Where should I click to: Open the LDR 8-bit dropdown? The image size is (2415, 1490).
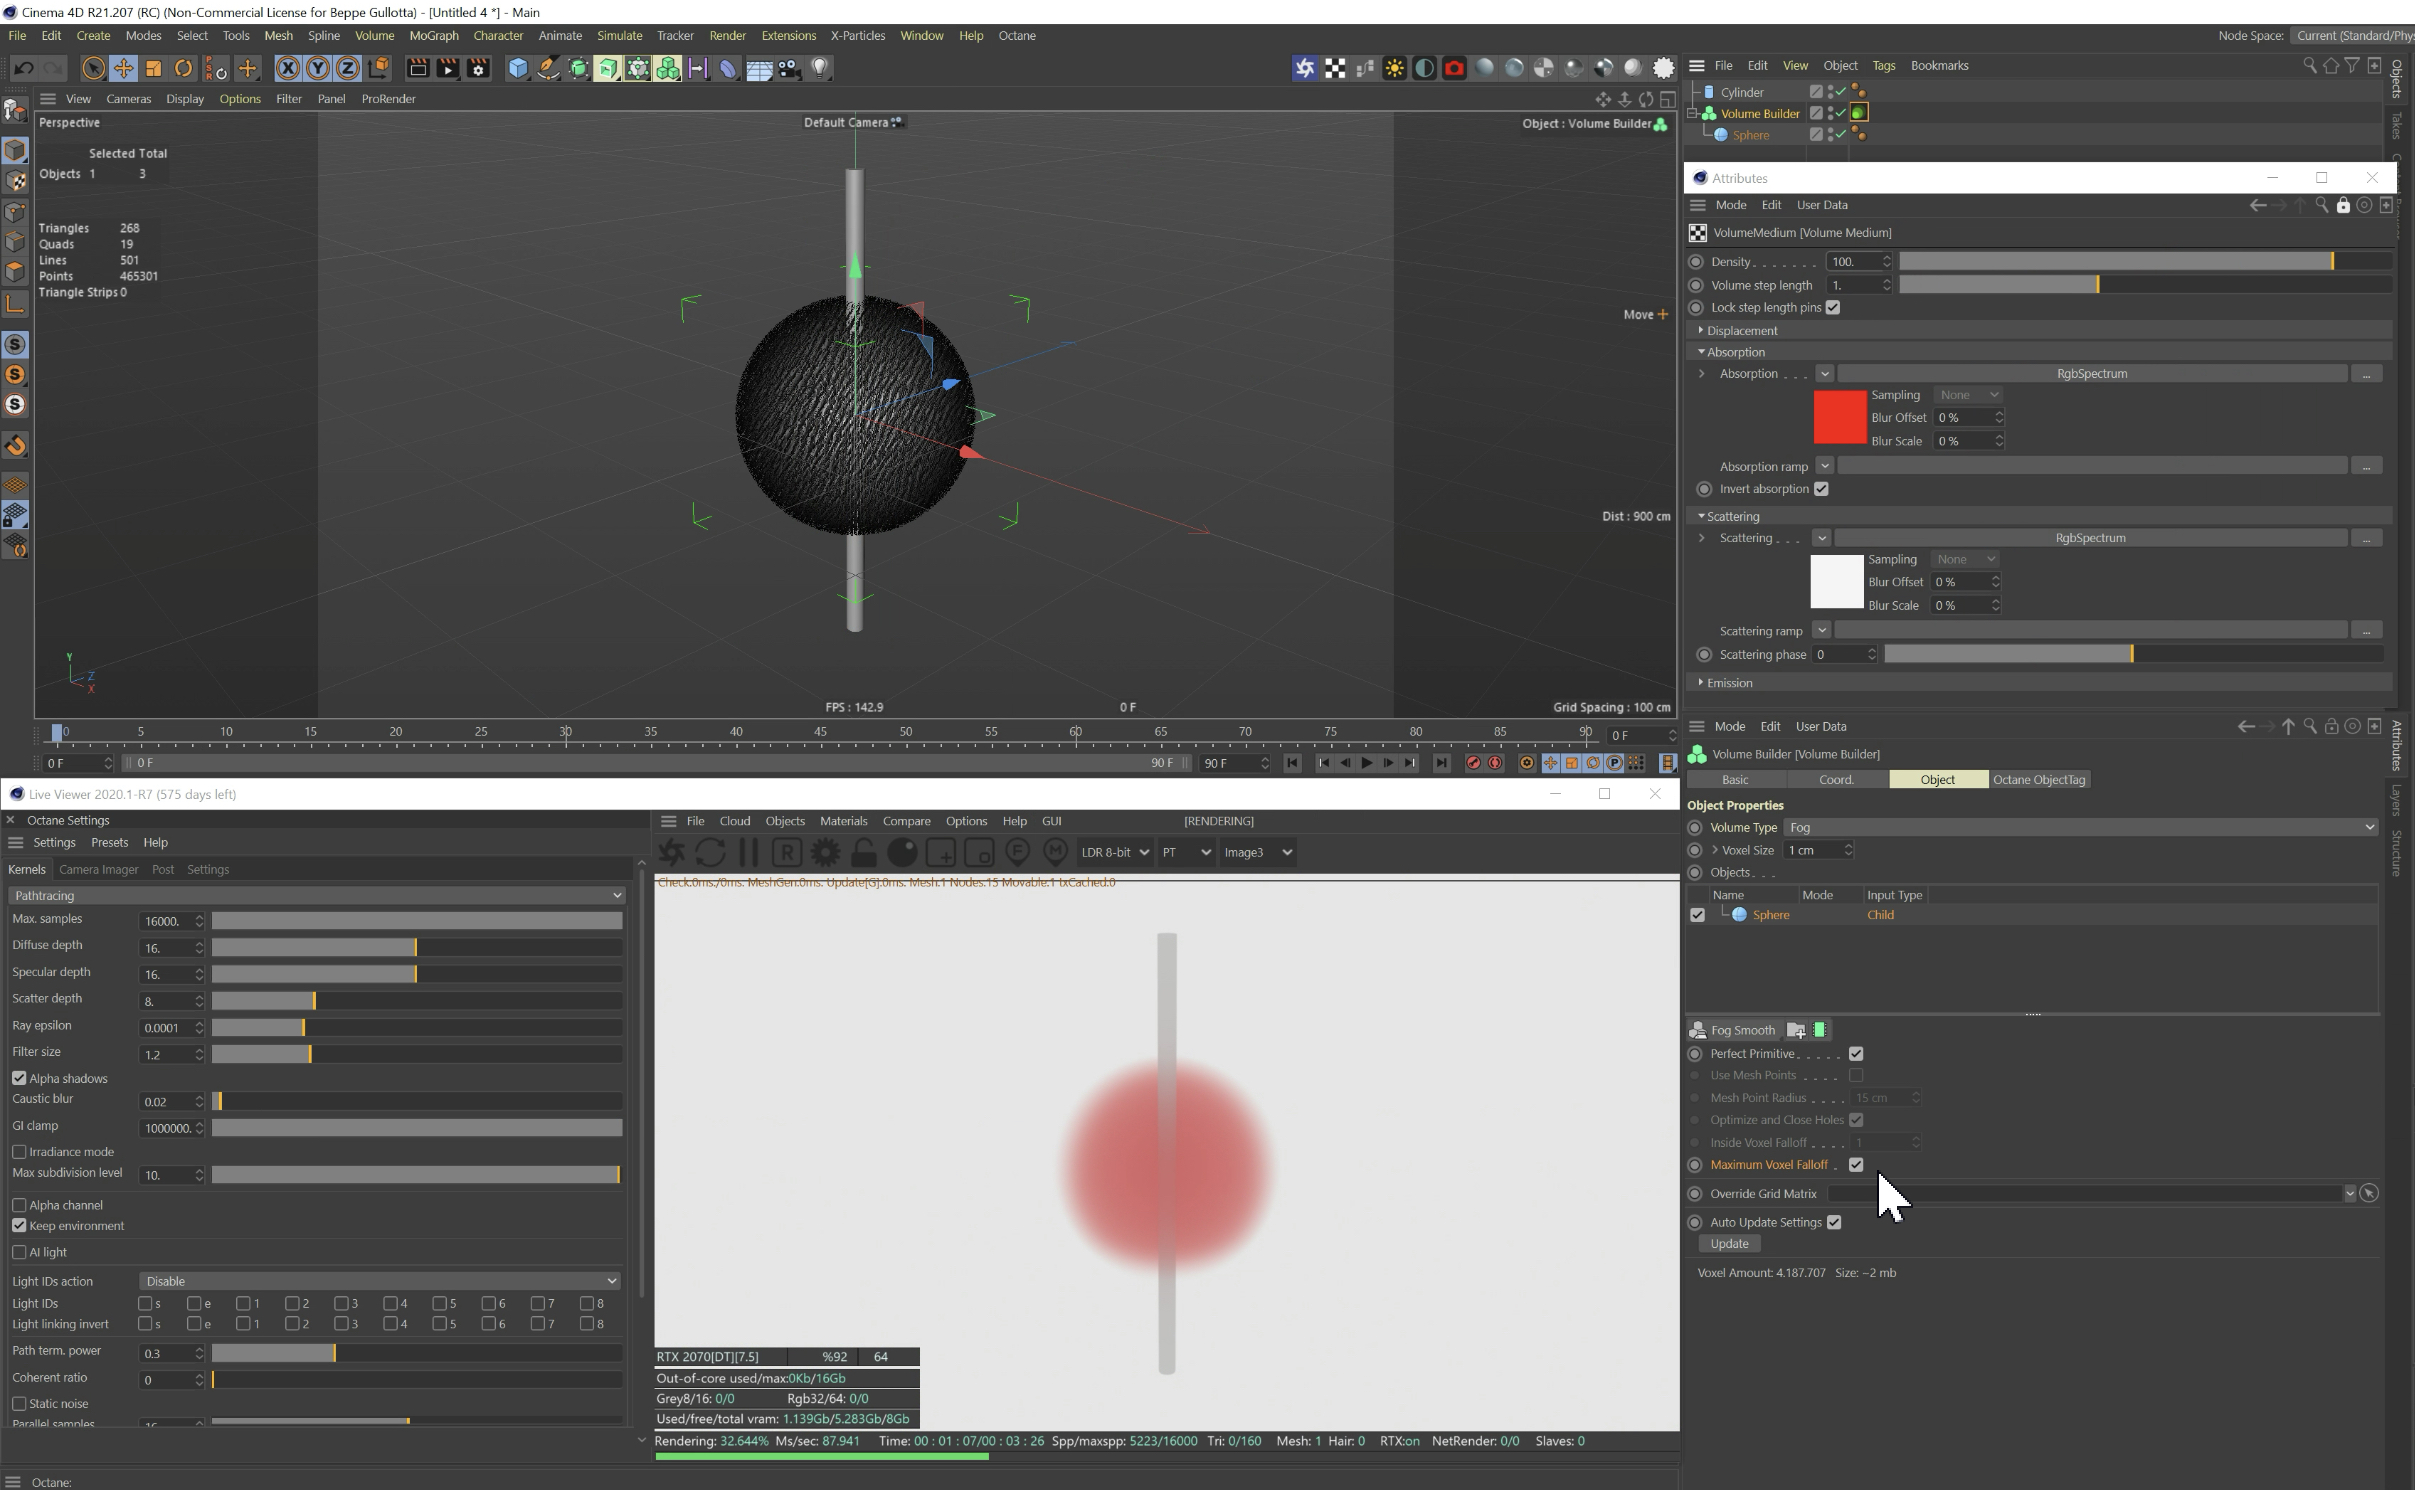1114,852
